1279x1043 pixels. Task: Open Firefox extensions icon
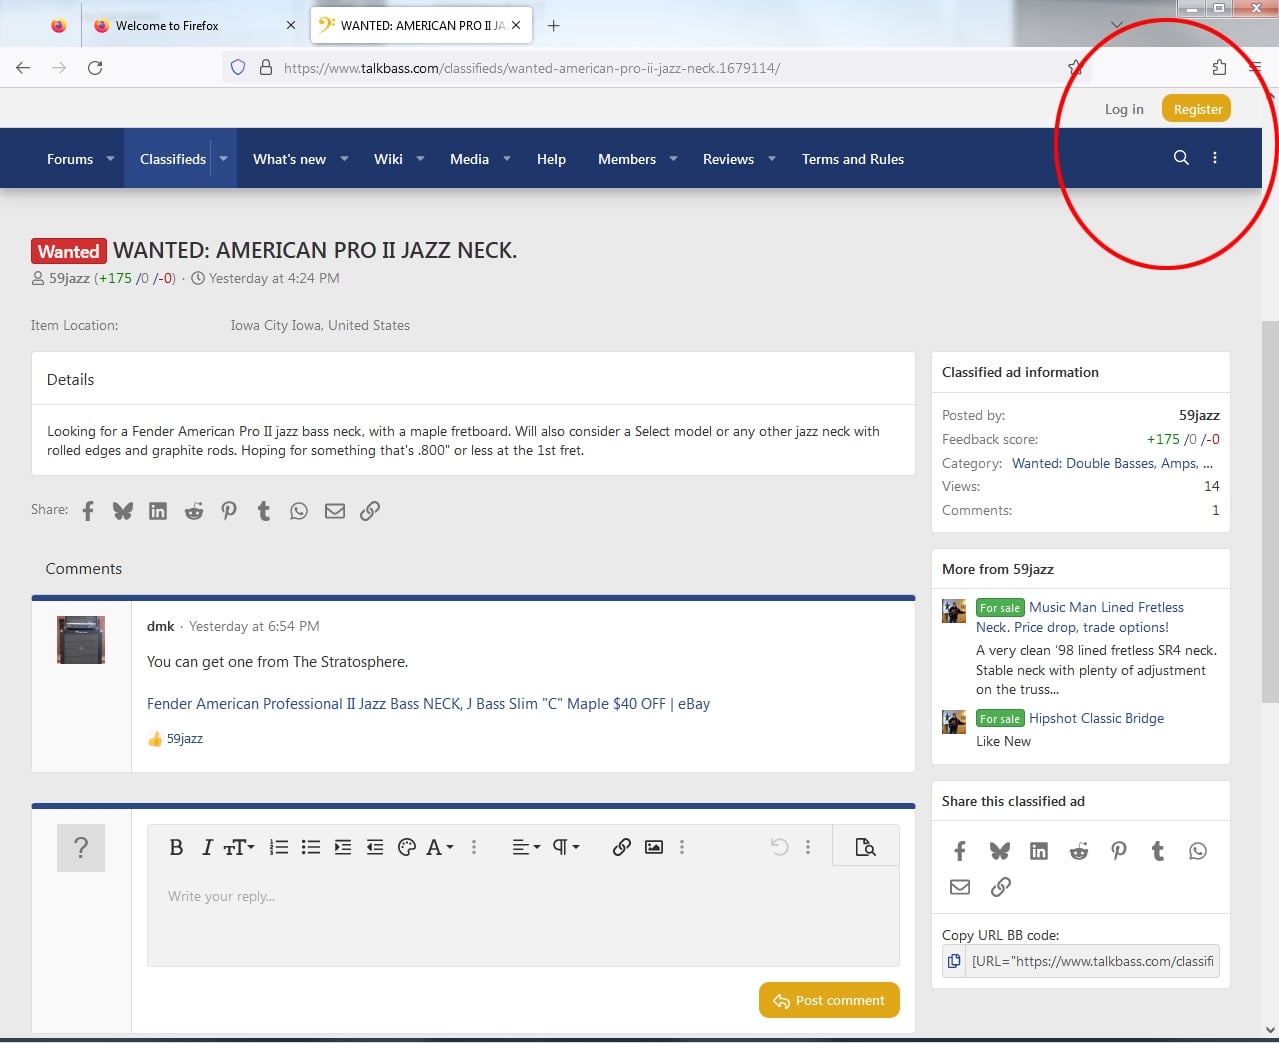coord(1219,68)
